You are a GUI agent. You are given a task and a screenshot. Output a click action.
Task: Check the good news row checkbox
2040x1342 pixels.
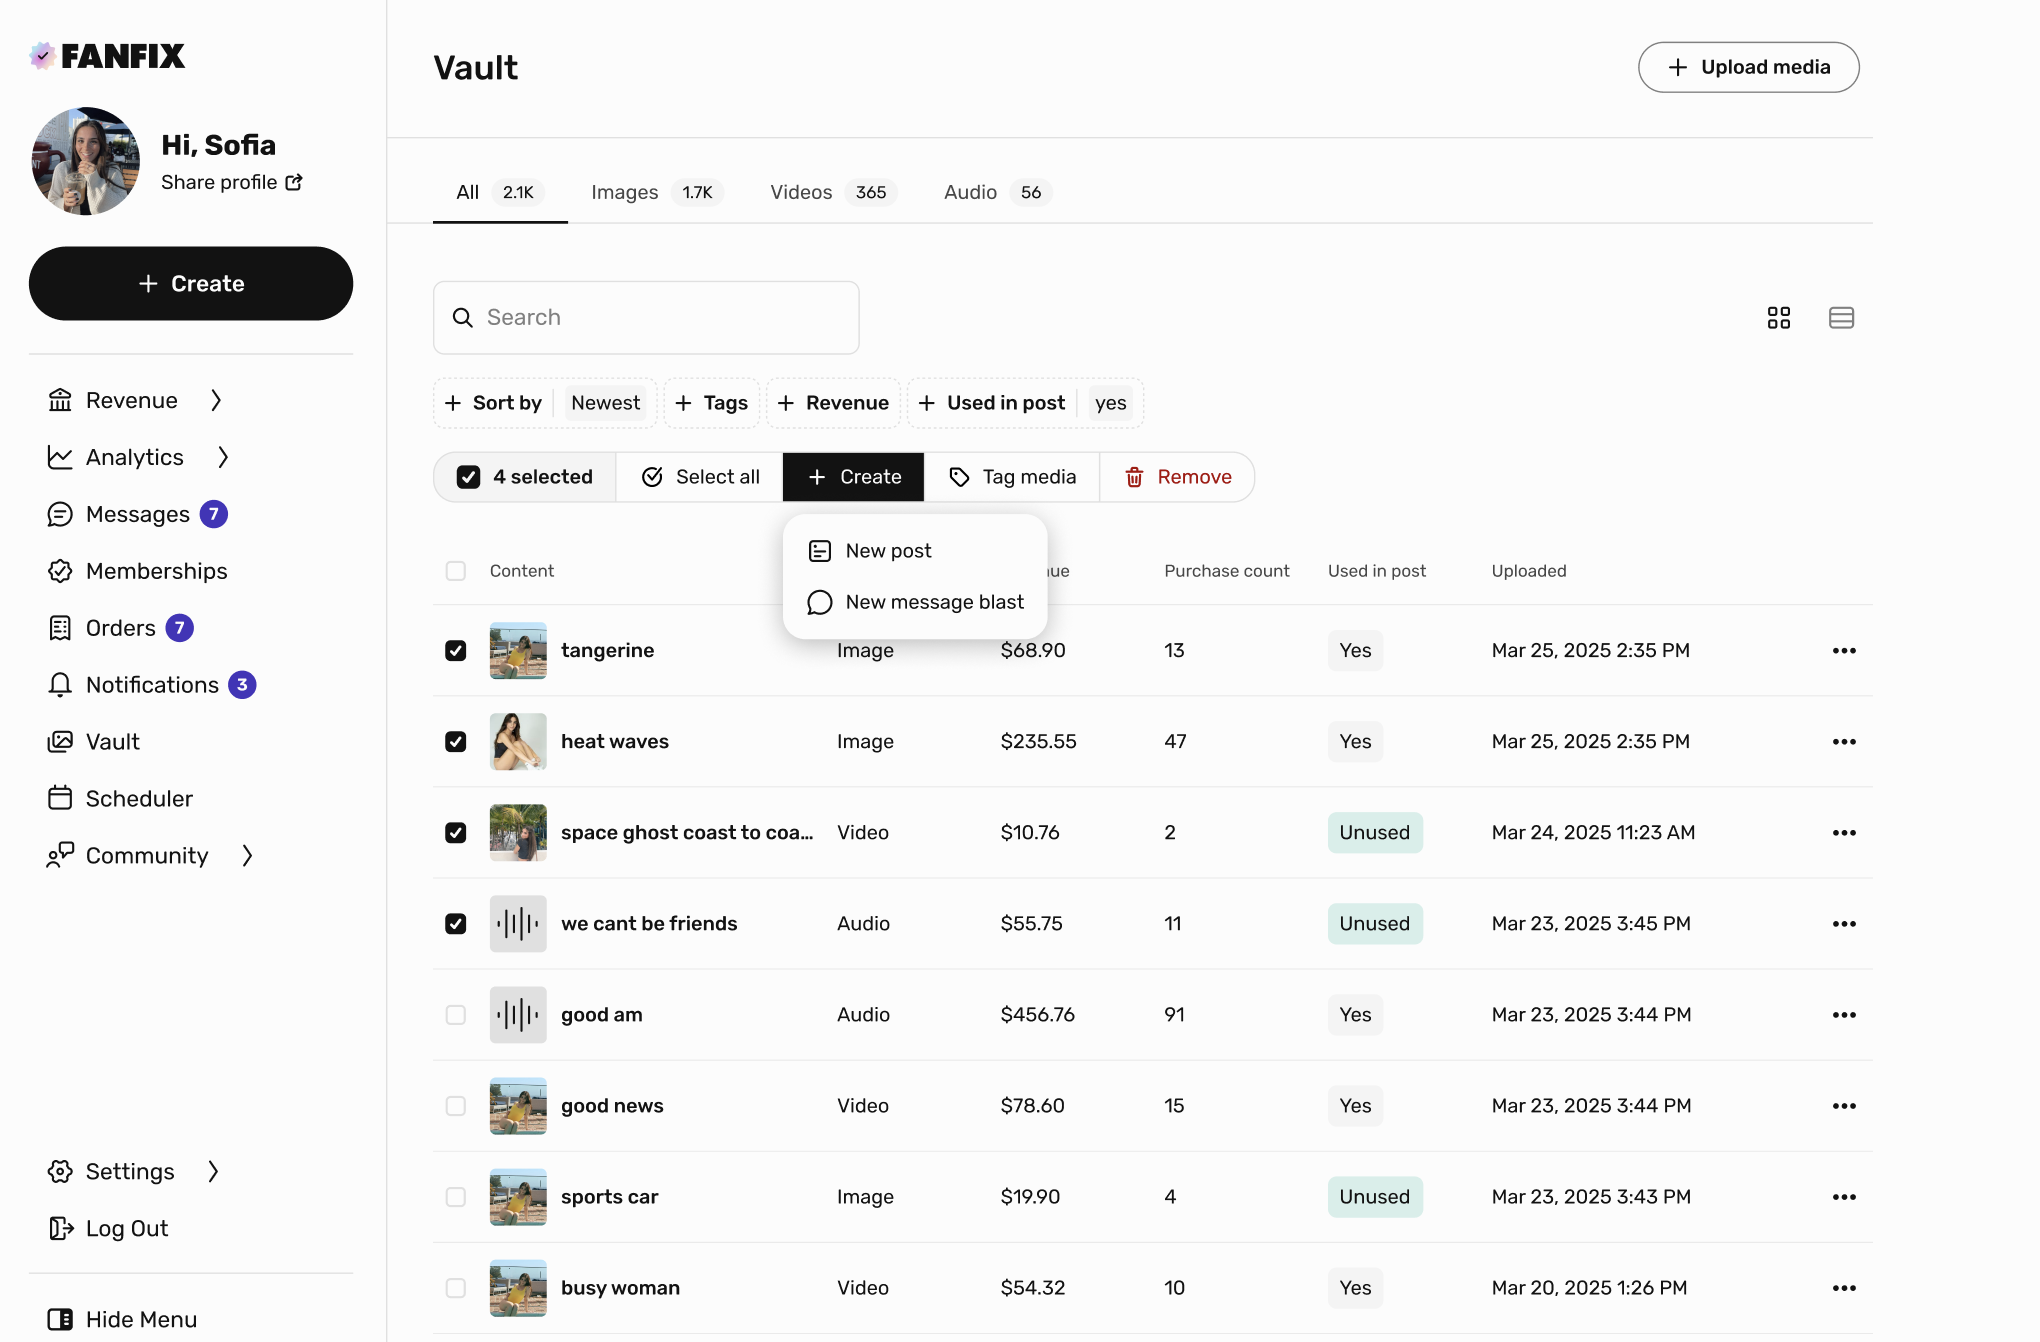pos(456,1106)
